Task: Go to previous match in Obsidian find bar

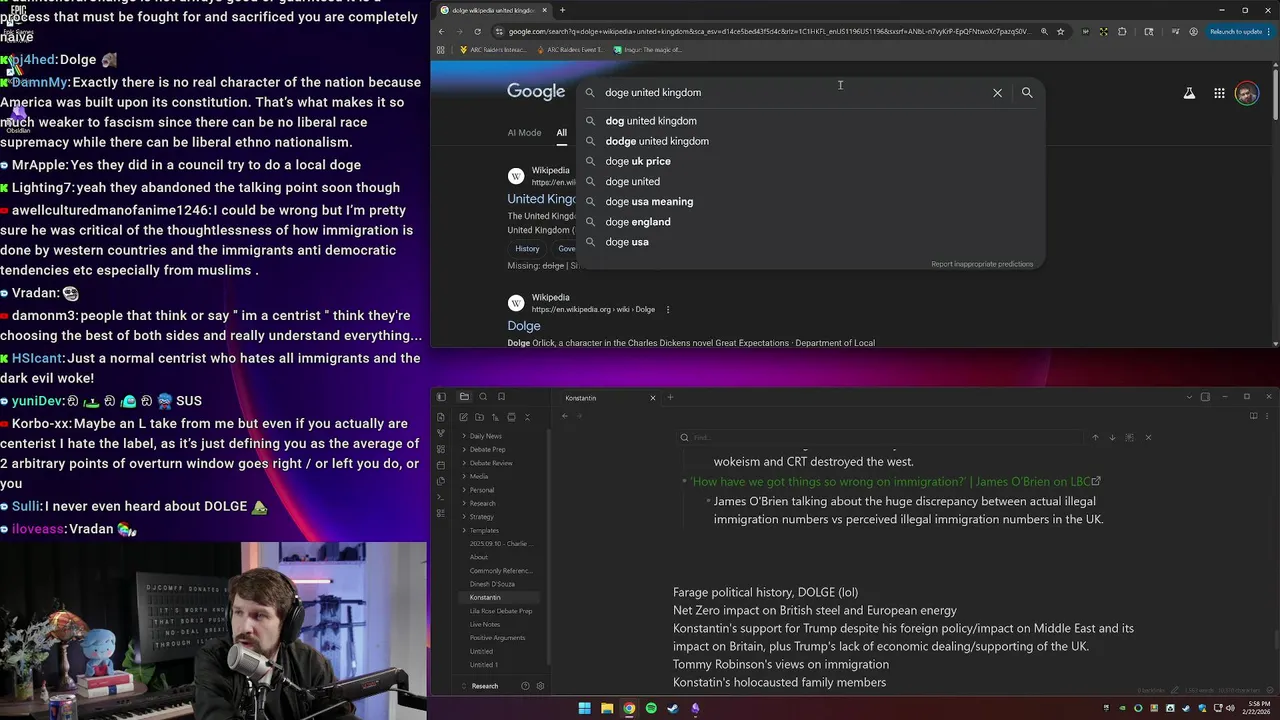Action: pyautogui.click(x=1095, y=437)
